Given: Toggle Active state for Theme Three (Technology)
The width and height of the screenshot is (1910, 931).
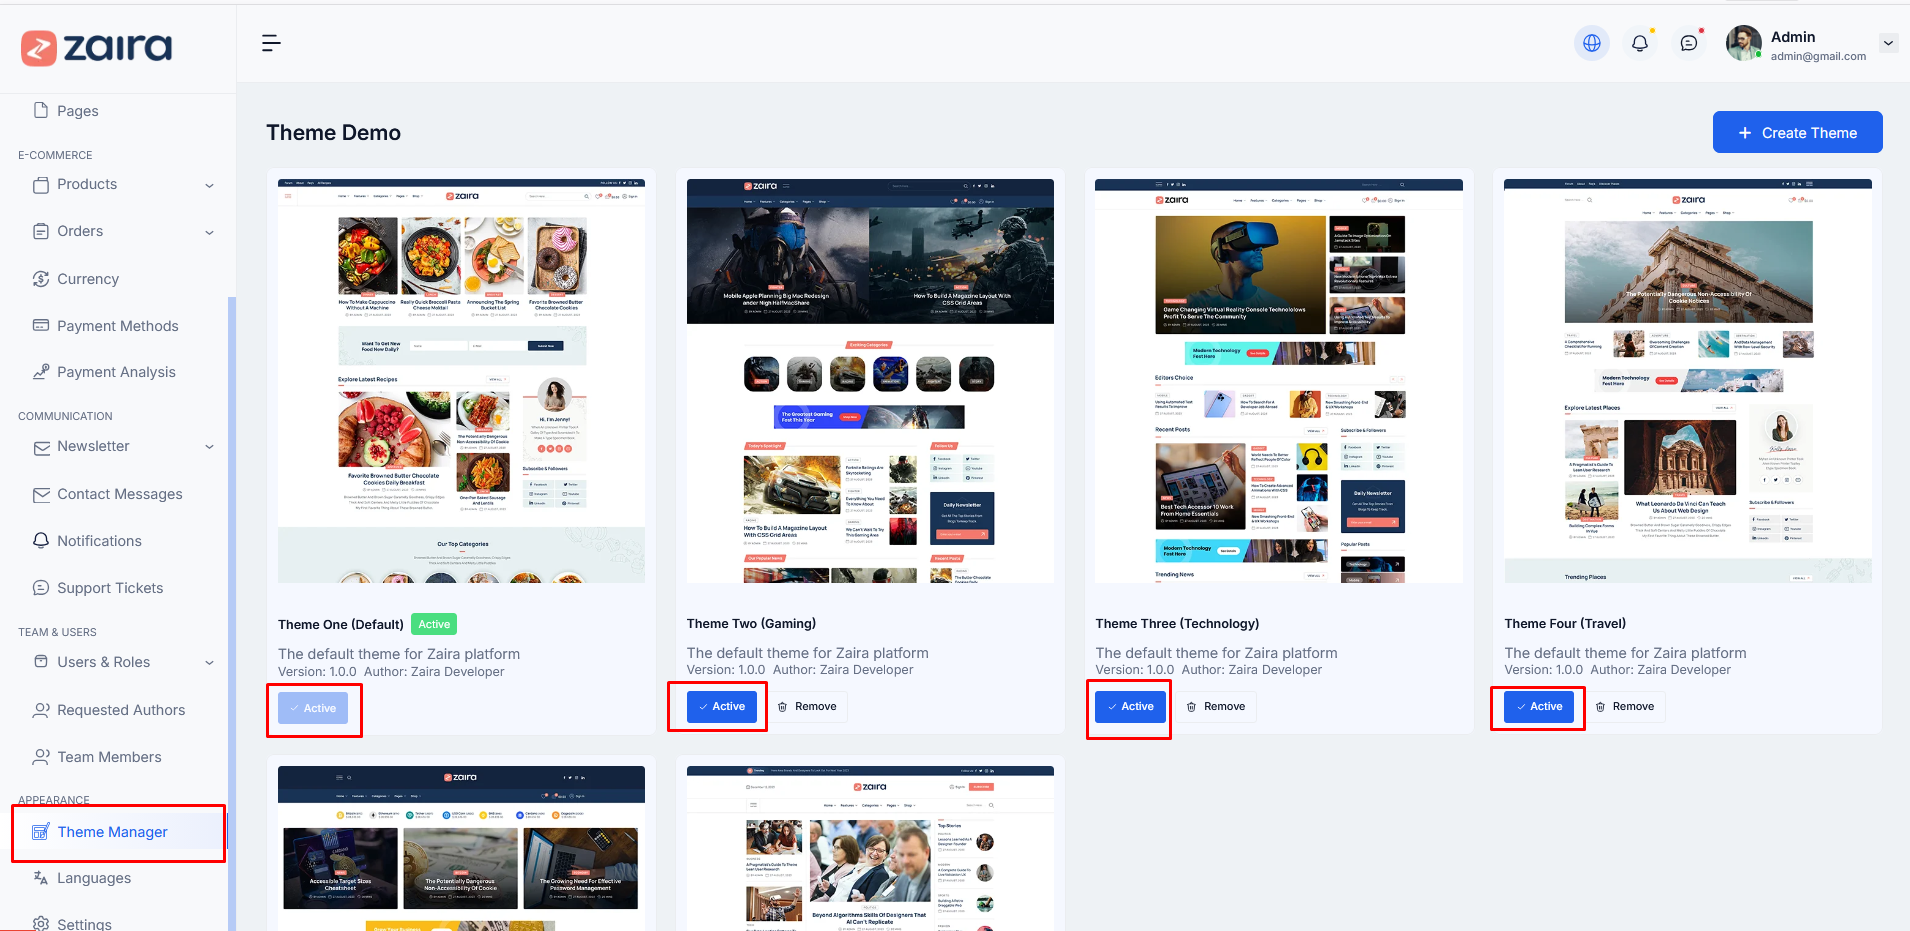Looking at the screenshot, I should [x=1128, y=706].
